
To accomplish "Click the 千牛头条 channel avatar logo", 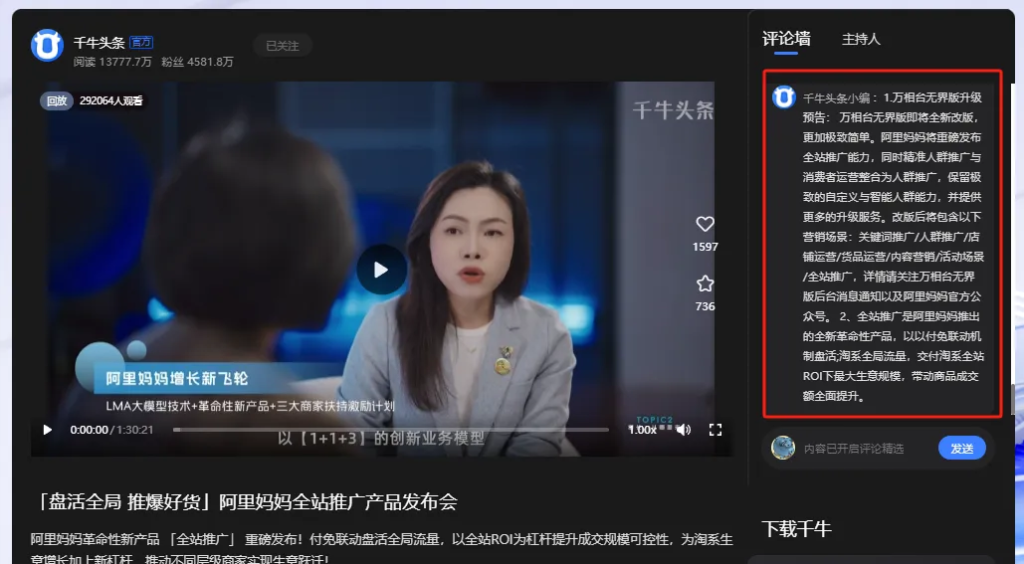I will click(x=47, y=45).
